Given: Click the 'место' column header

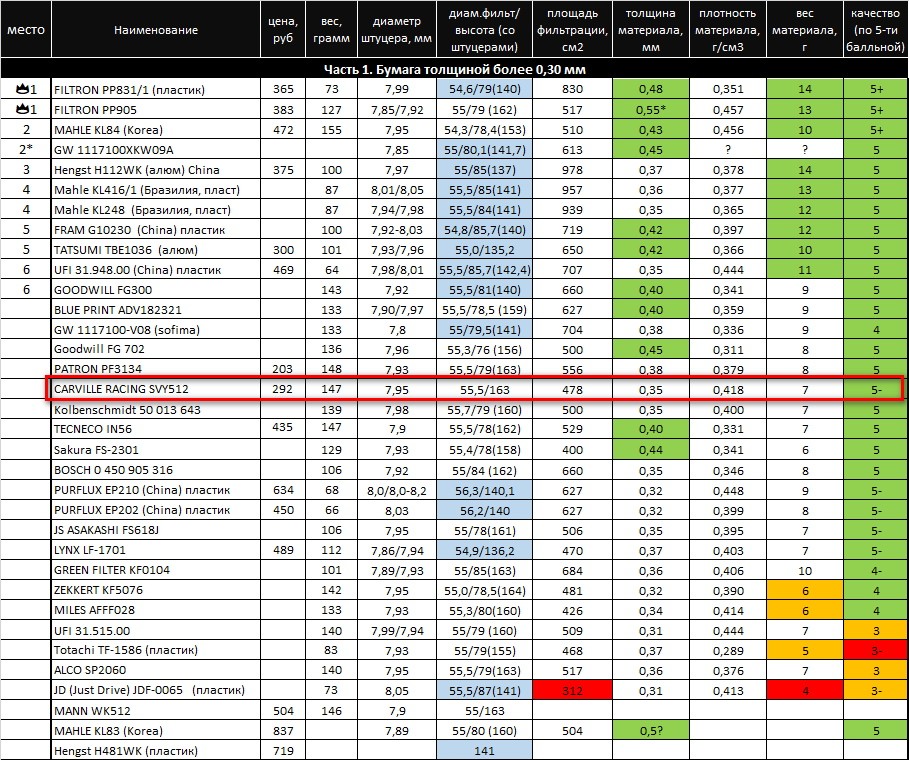Looking at the screenshot, I should 26,30.
